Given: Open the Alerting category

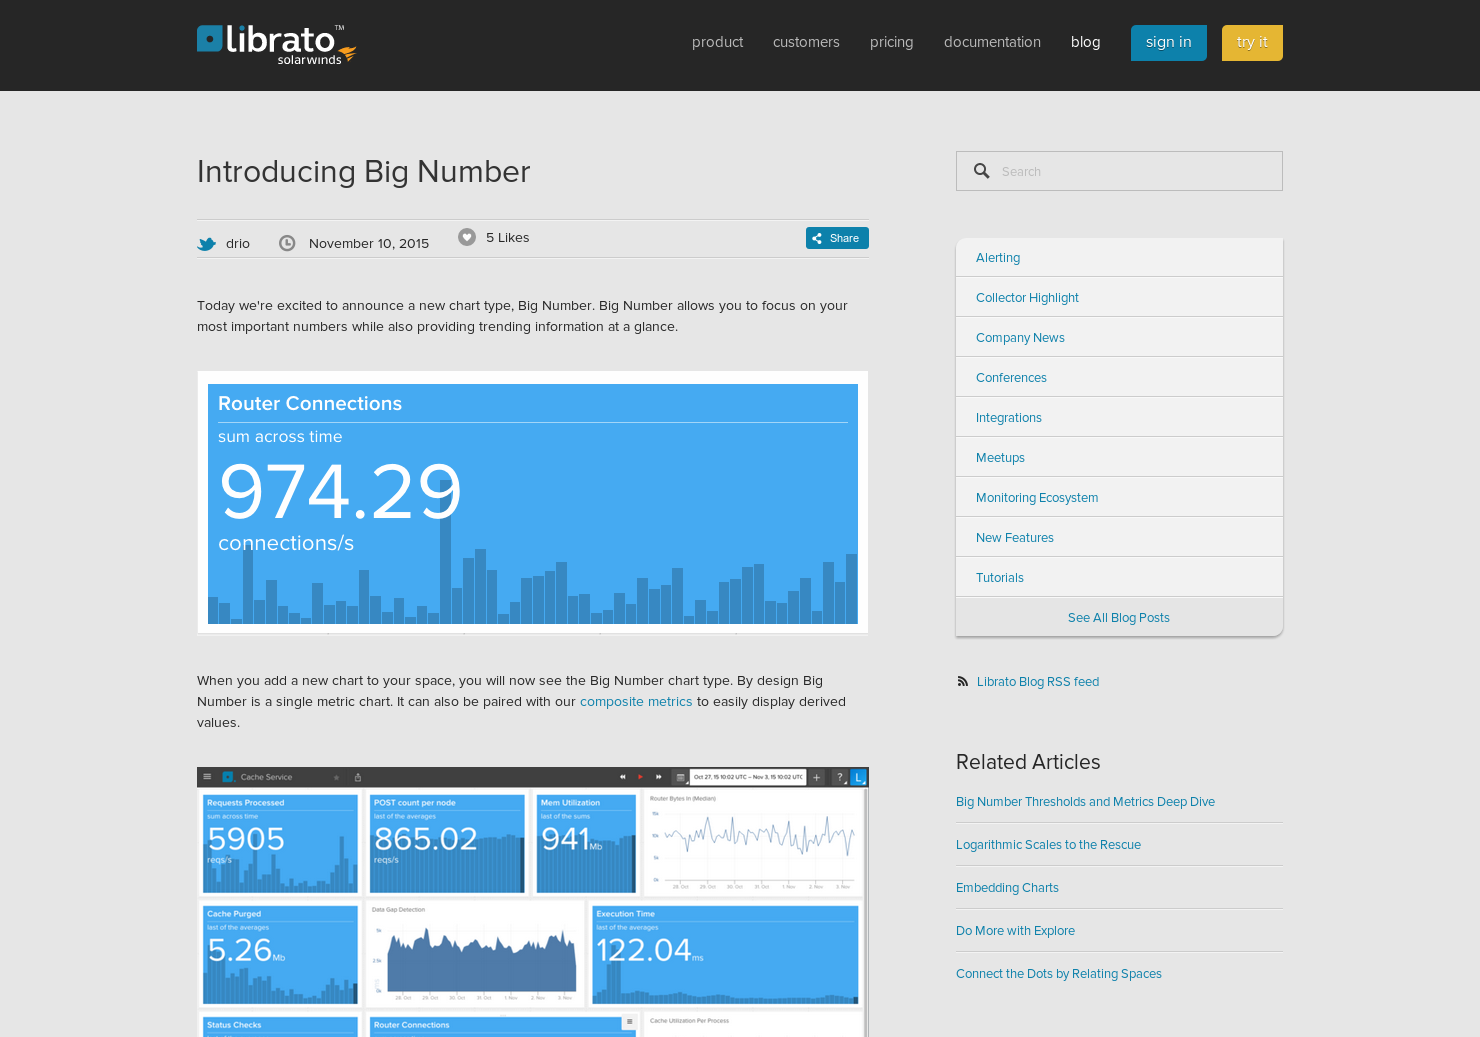Looking at the screenshot, I should (1119, 257).
